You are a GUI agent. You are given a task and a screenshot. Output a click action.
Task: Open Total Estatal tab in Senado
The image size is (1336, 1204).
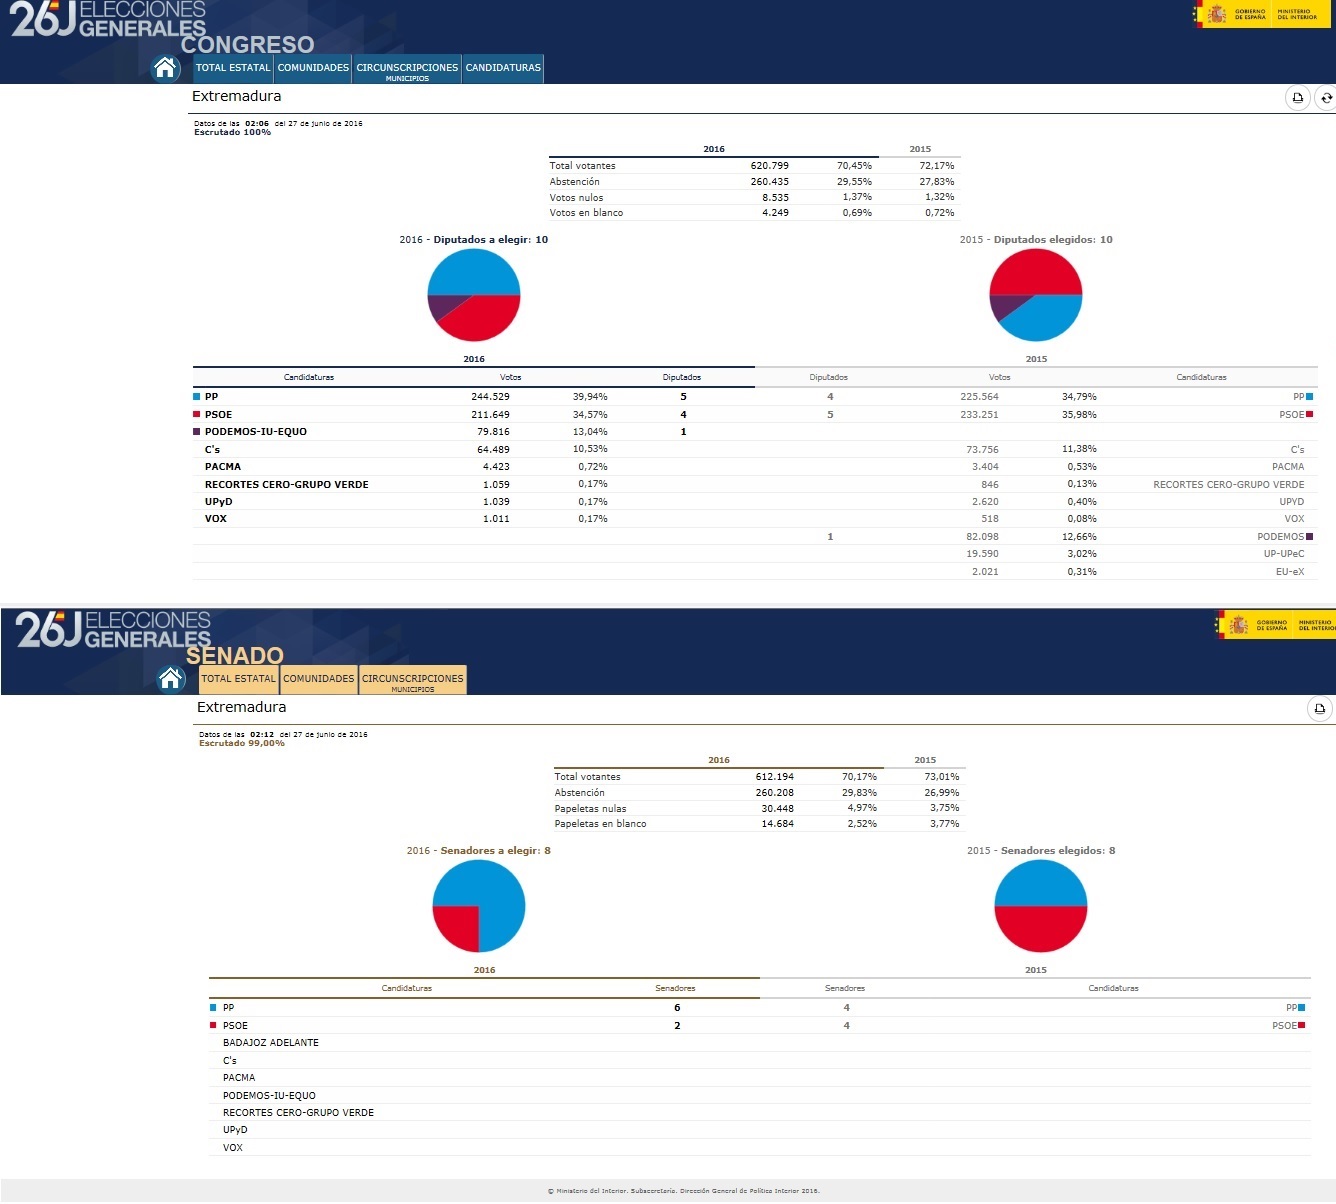pyautogui.click(x=238, y=679)
